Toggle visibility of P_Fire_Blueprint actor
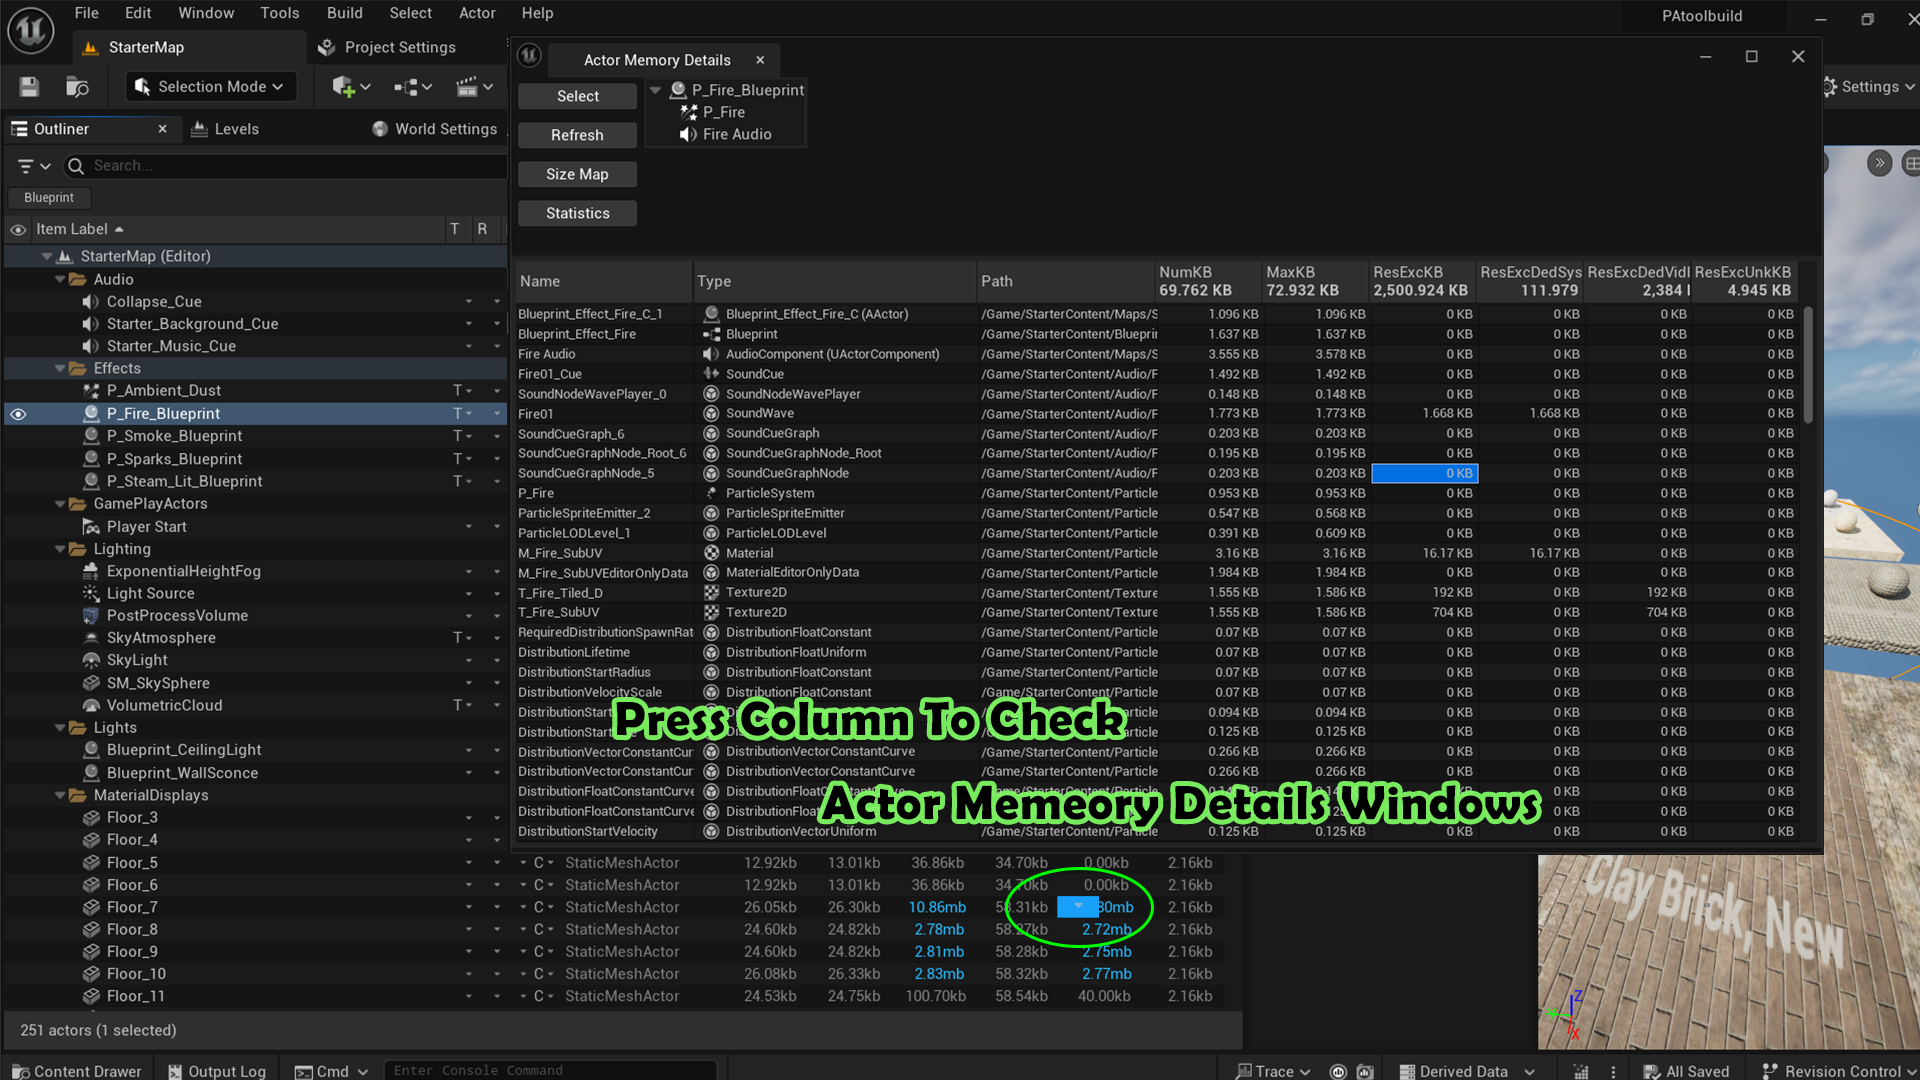Screen dimensions: 1920x1080 tap(18, 413)
